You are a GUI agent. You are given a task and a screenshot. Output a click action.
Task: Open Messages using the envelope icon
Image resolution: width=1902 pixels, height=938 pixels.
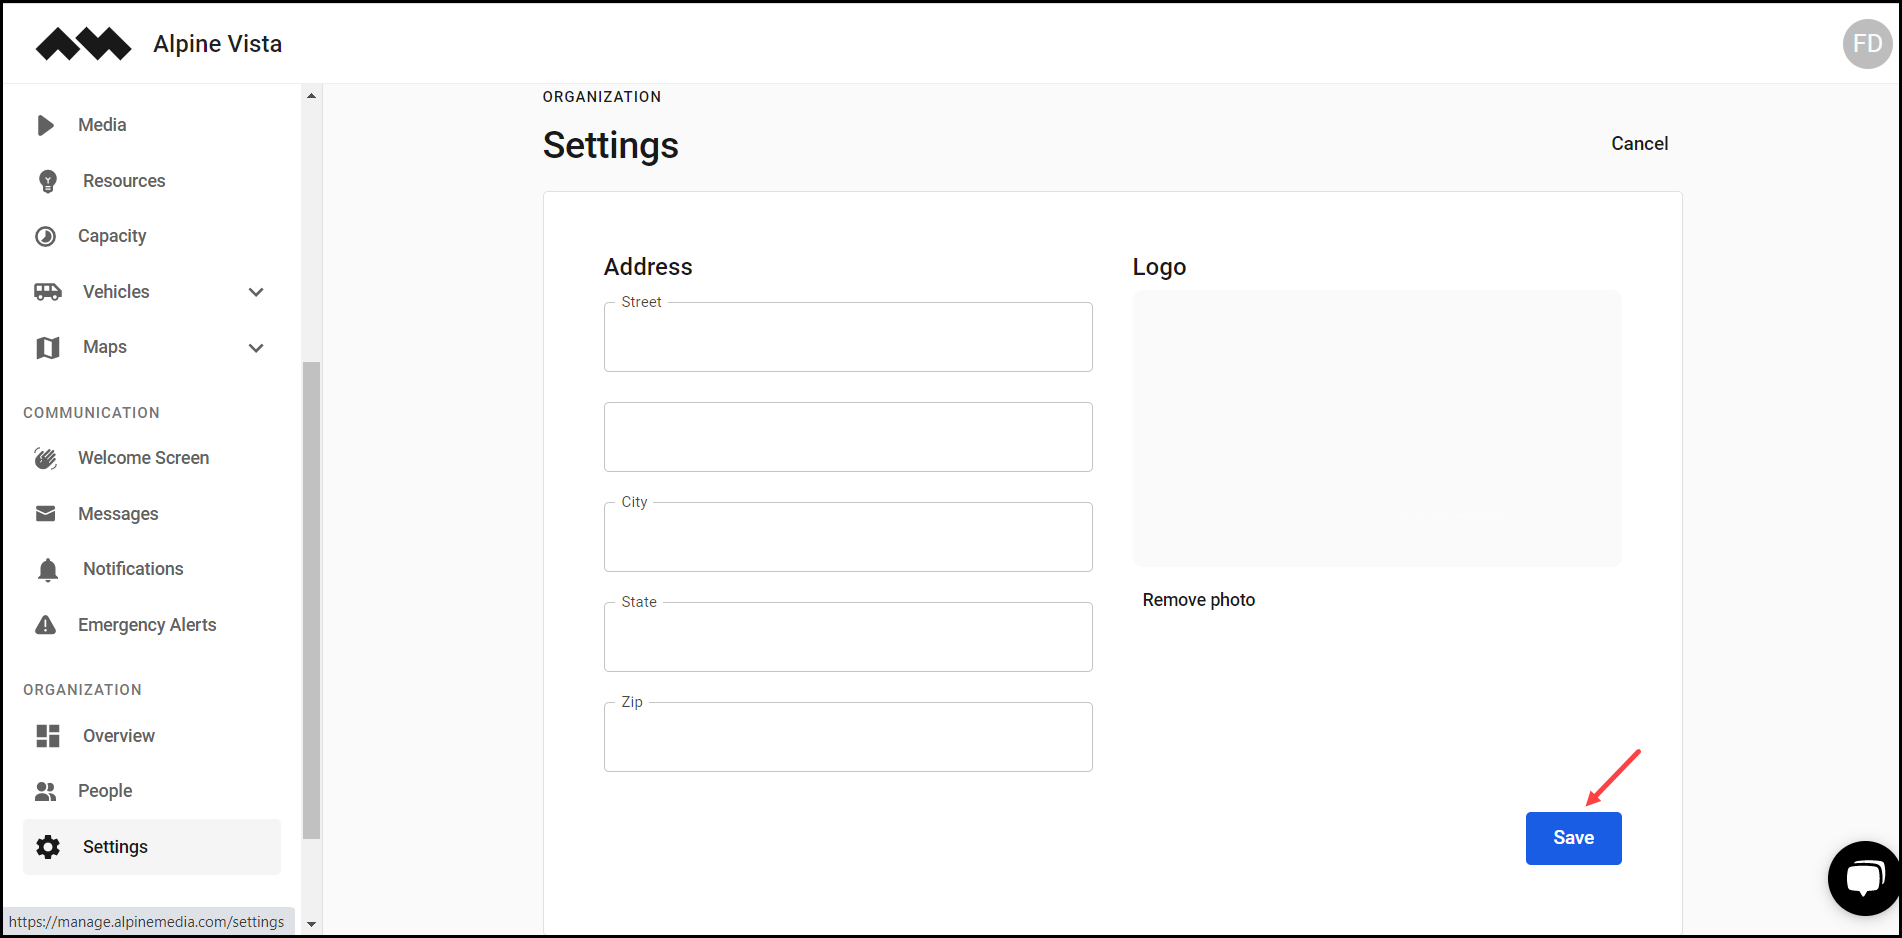[45, 513]
